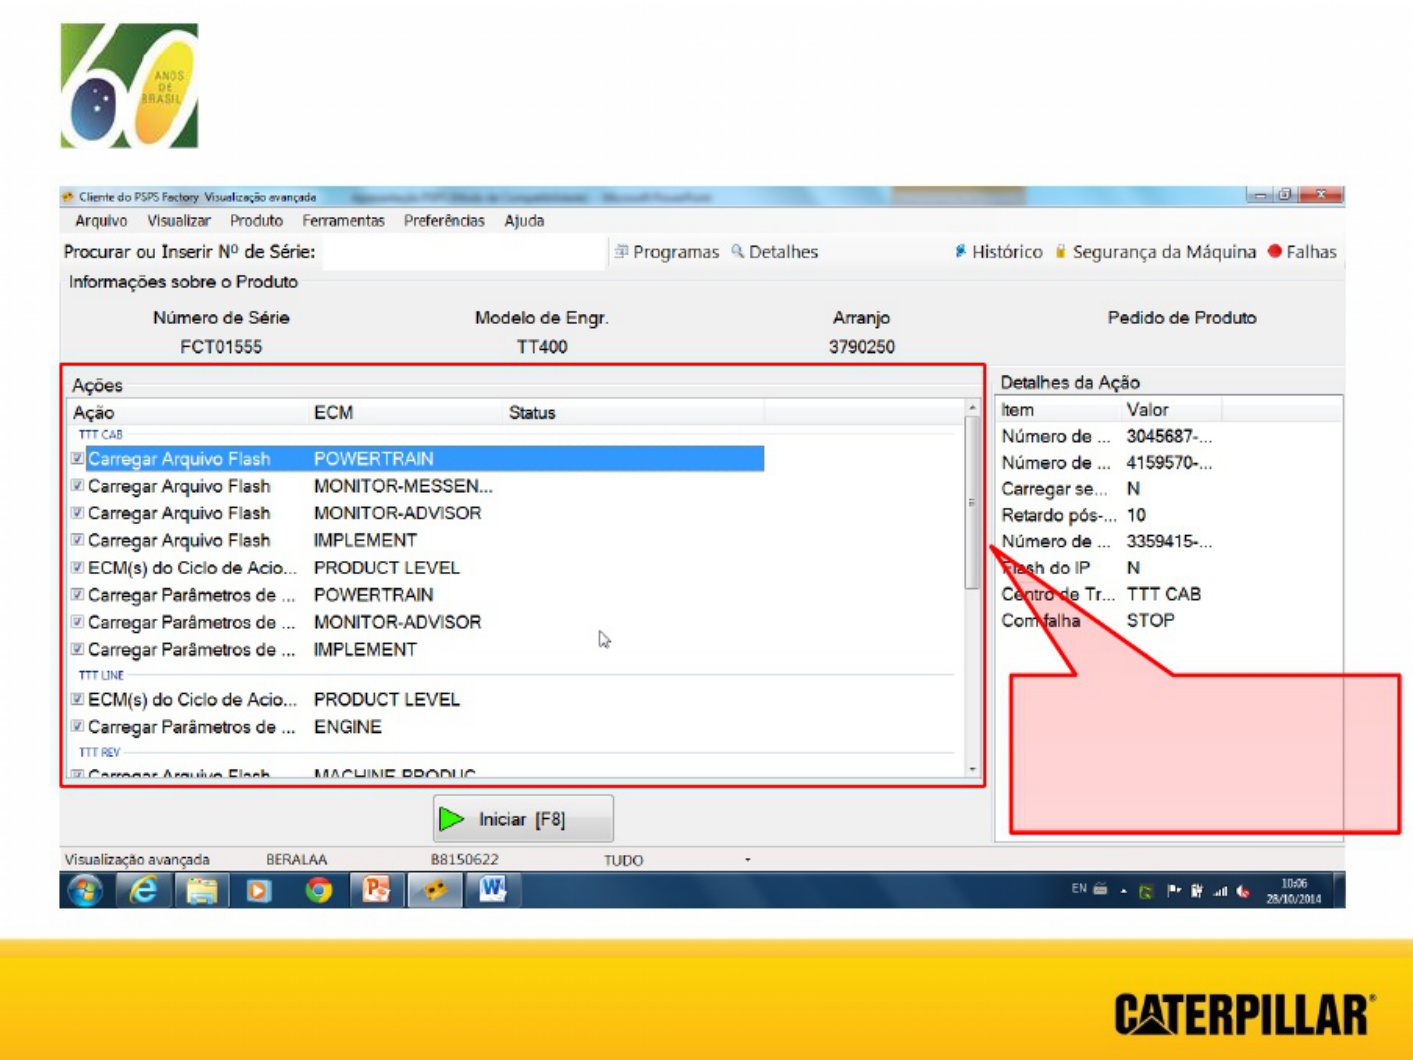Open the Ajuda menu
This screenshot has width=1413, height=1060.
524,221
